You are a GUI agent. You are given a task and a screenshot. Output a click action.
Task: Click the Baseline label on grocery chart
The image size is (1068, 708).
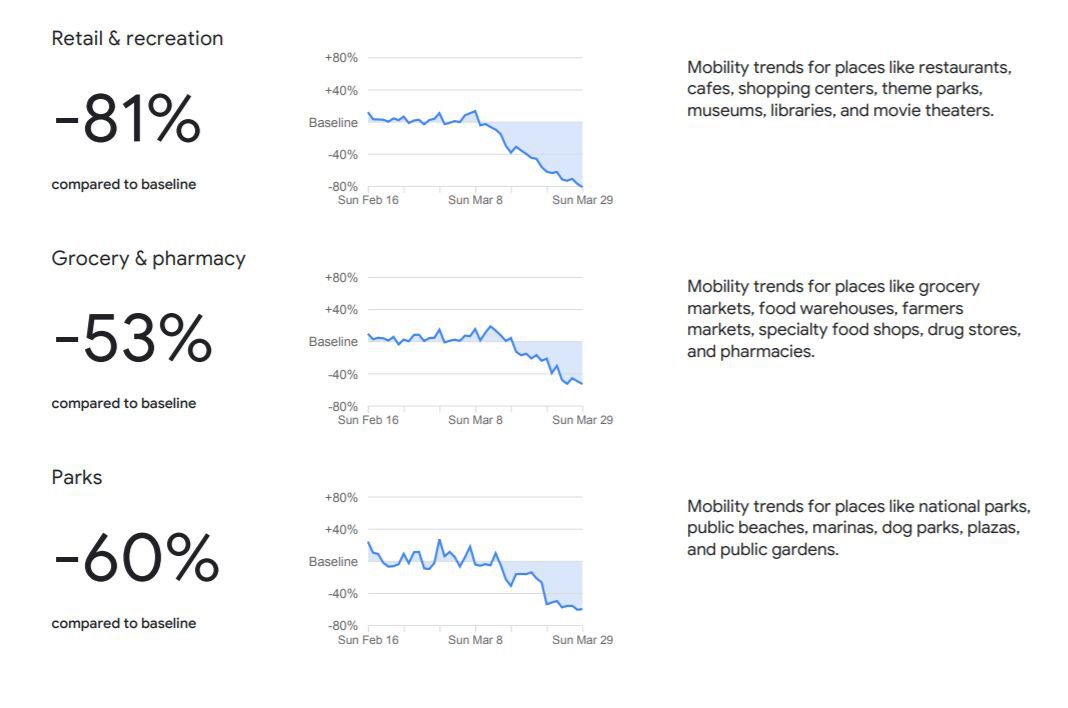333,342
